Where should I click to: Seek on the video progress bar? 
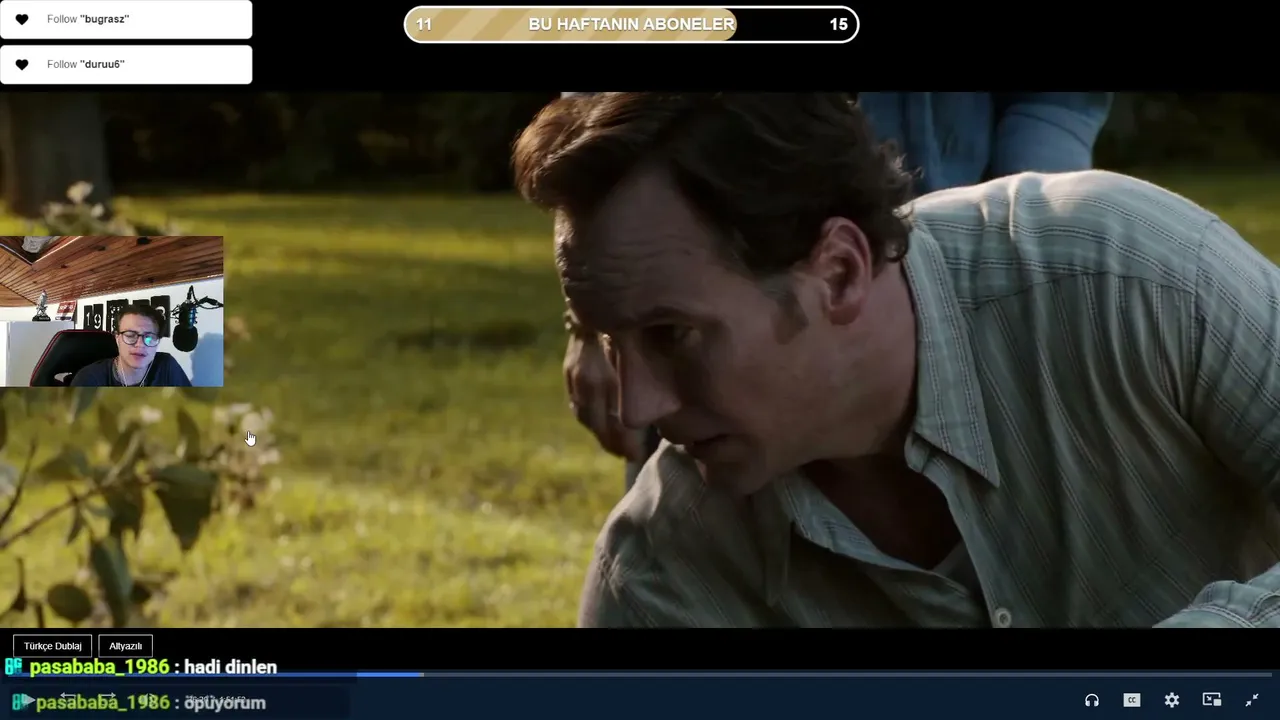(x=640, y=674)
